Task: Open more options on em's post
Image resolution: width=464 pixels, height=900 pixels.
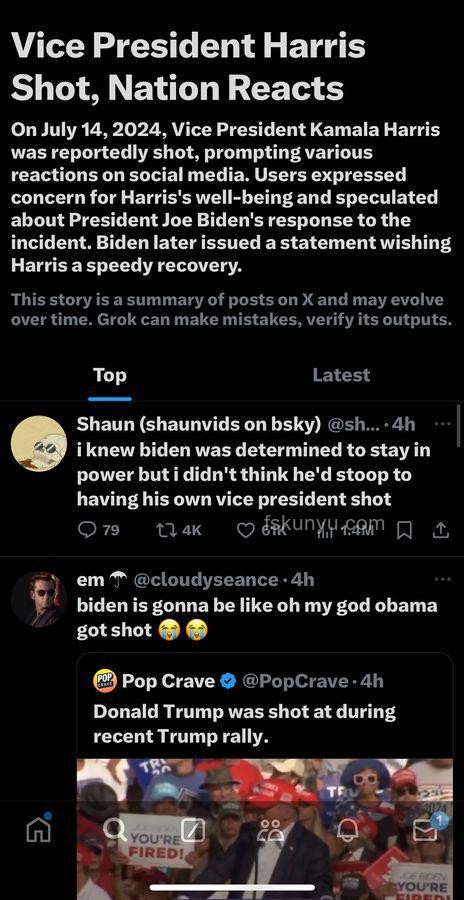Action: pos(443,579)
